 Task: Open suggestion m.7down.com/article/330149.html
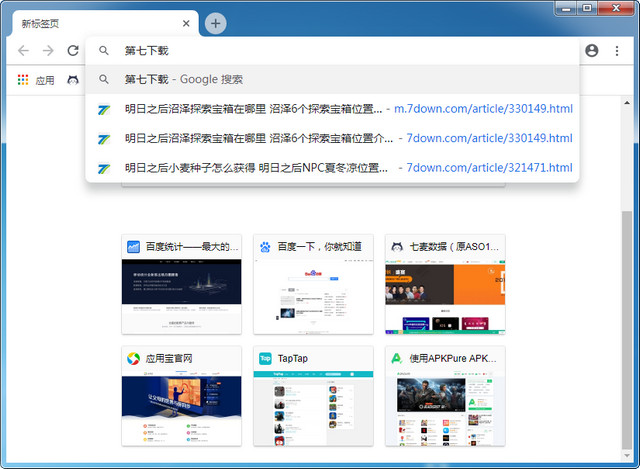click(x=332, y=109)
